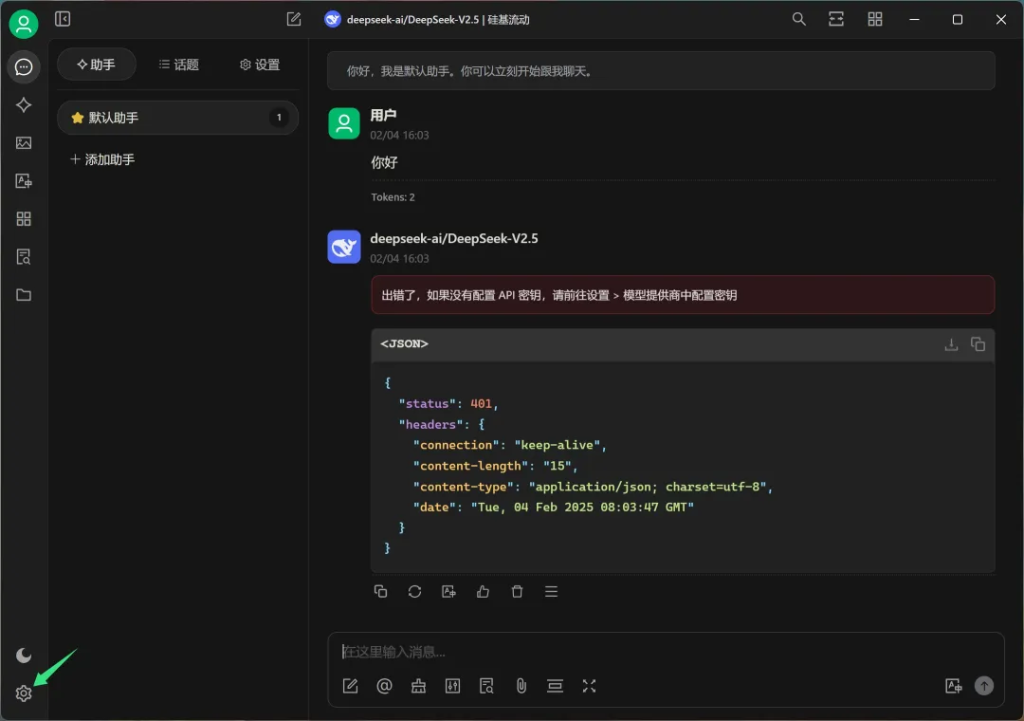Like the reply with thumbs-up icon
The width and height of the screenshot is (1024, 721).
(x=483, y=592)
